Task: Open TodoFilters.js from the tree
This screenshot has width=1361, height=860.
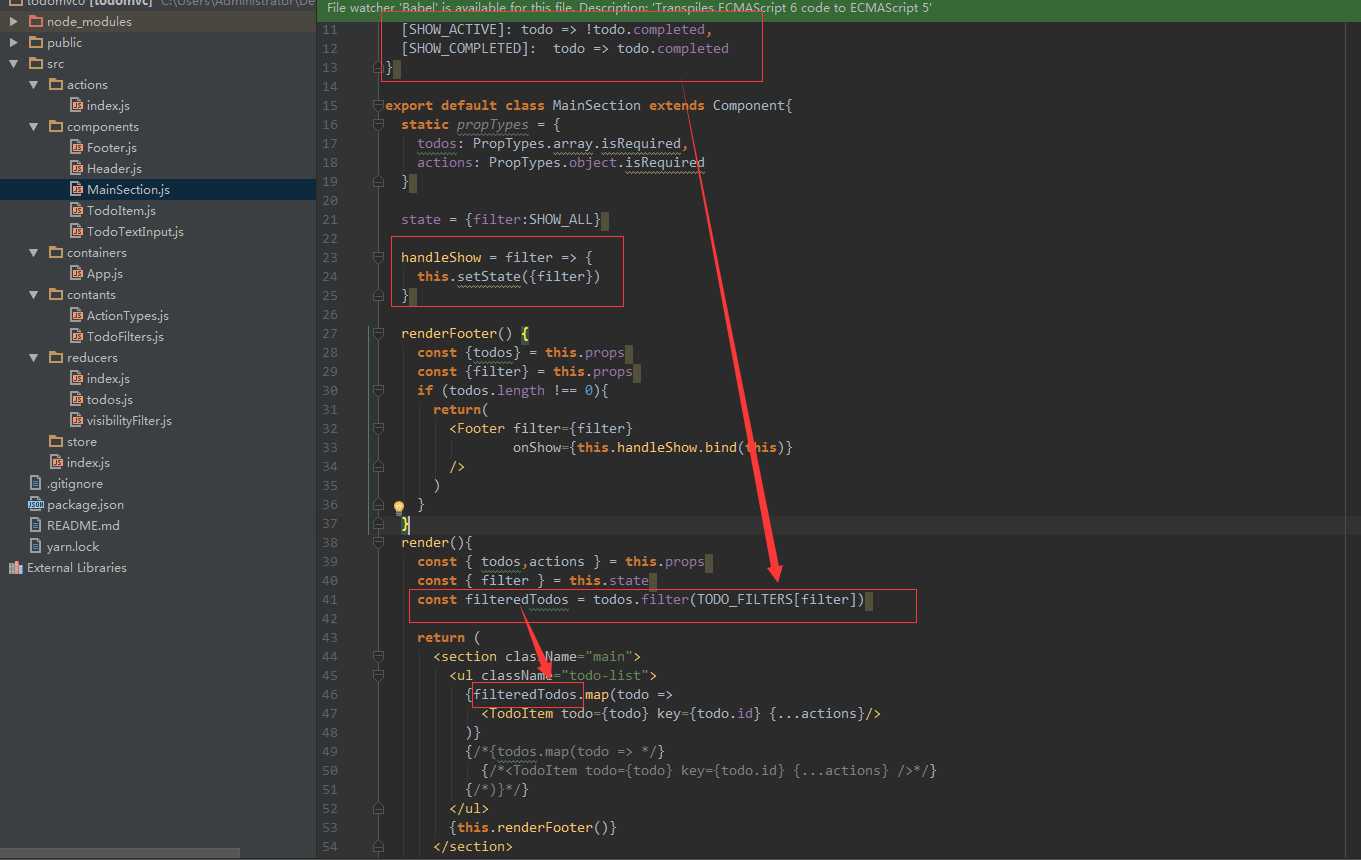Action: 125,336
